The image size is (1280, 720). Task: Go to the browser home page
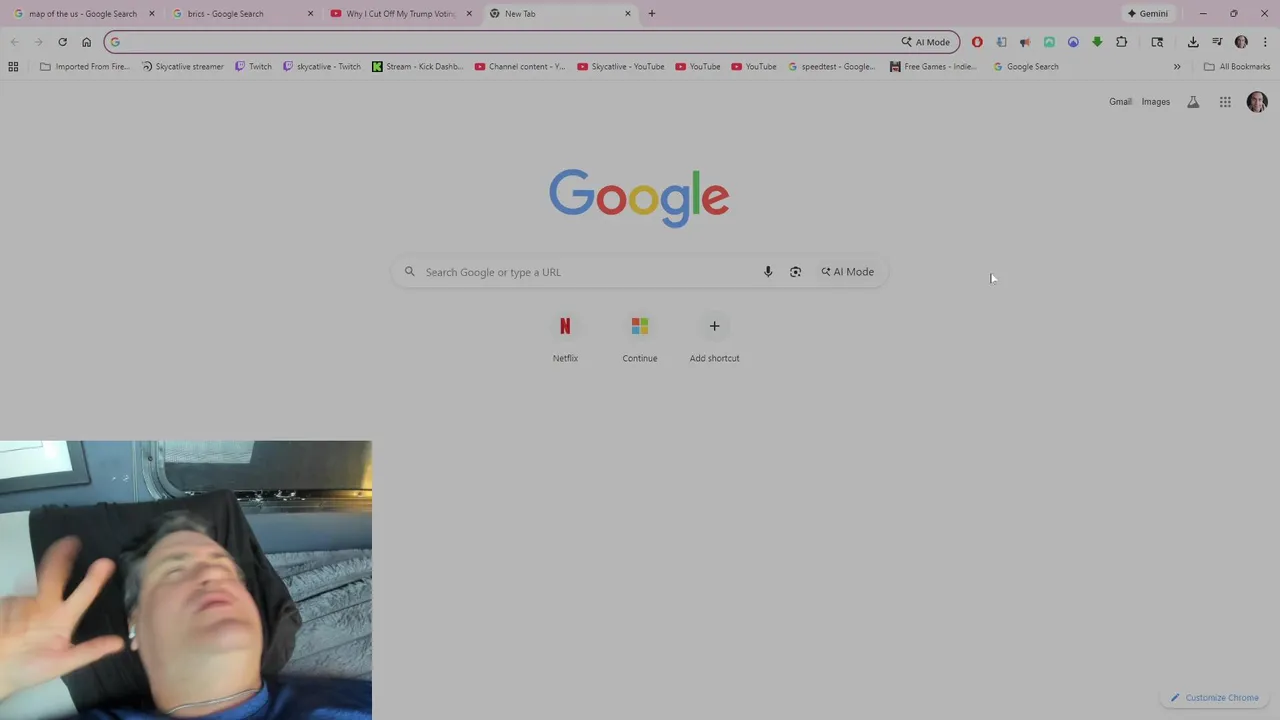86,42
